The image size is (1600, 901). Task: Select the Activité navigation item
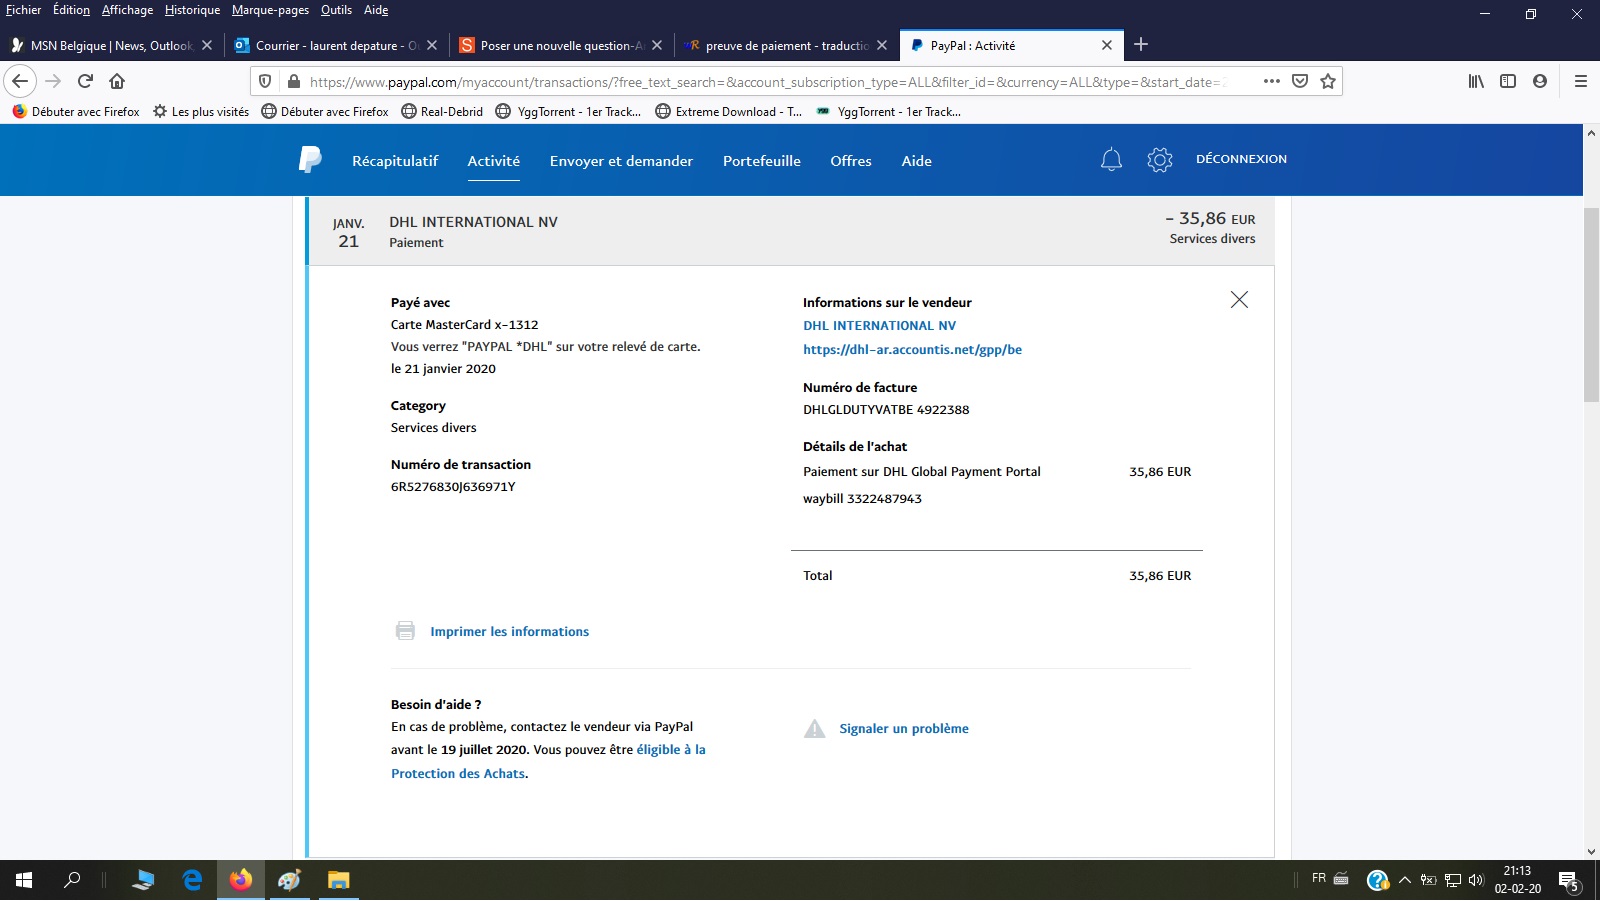click(x=494, y=161)
